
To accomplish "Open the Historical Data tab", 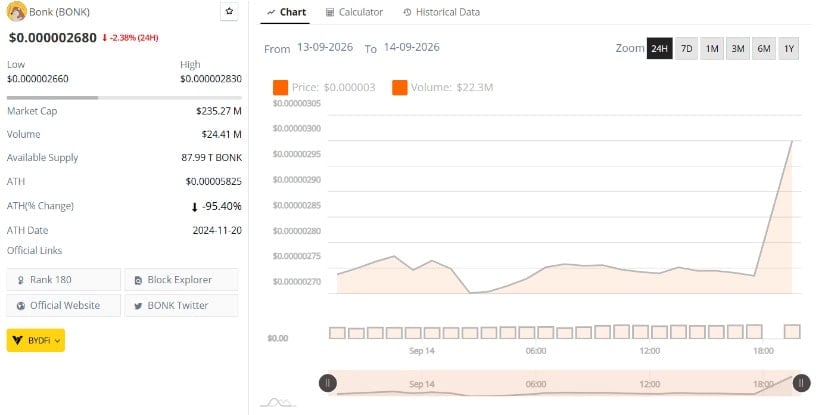I will tap(441, 12).
